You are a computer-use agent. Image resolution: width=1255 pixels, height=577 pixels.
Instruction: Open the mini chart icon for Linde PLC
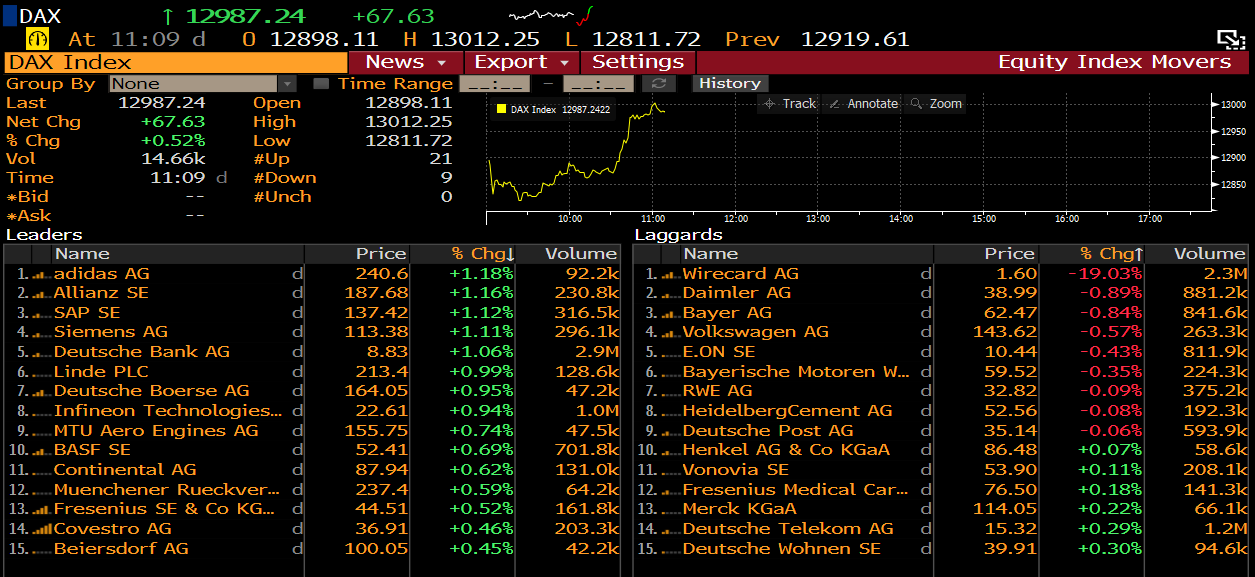pos(41,372)
